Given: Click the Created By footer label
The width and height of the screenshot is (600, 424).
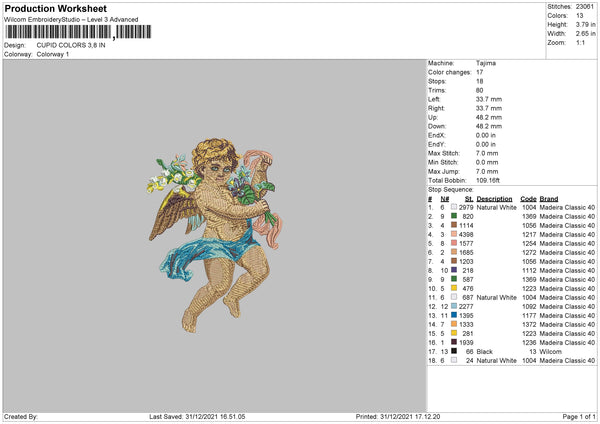Looking at the screenshot, I should click(x=21, y=417).
